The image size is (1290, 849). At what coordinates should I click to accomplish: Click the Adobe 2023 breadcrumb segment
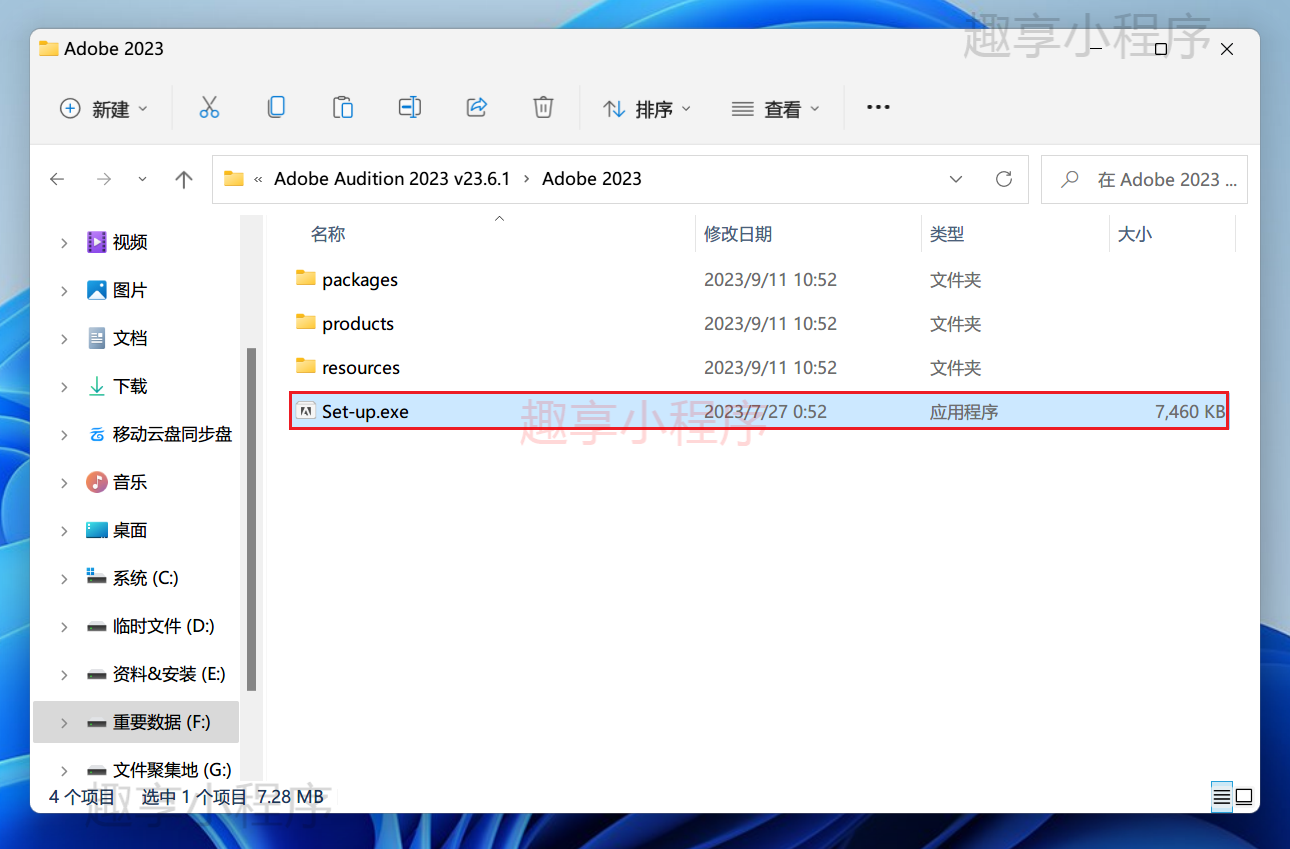(592, 179)
